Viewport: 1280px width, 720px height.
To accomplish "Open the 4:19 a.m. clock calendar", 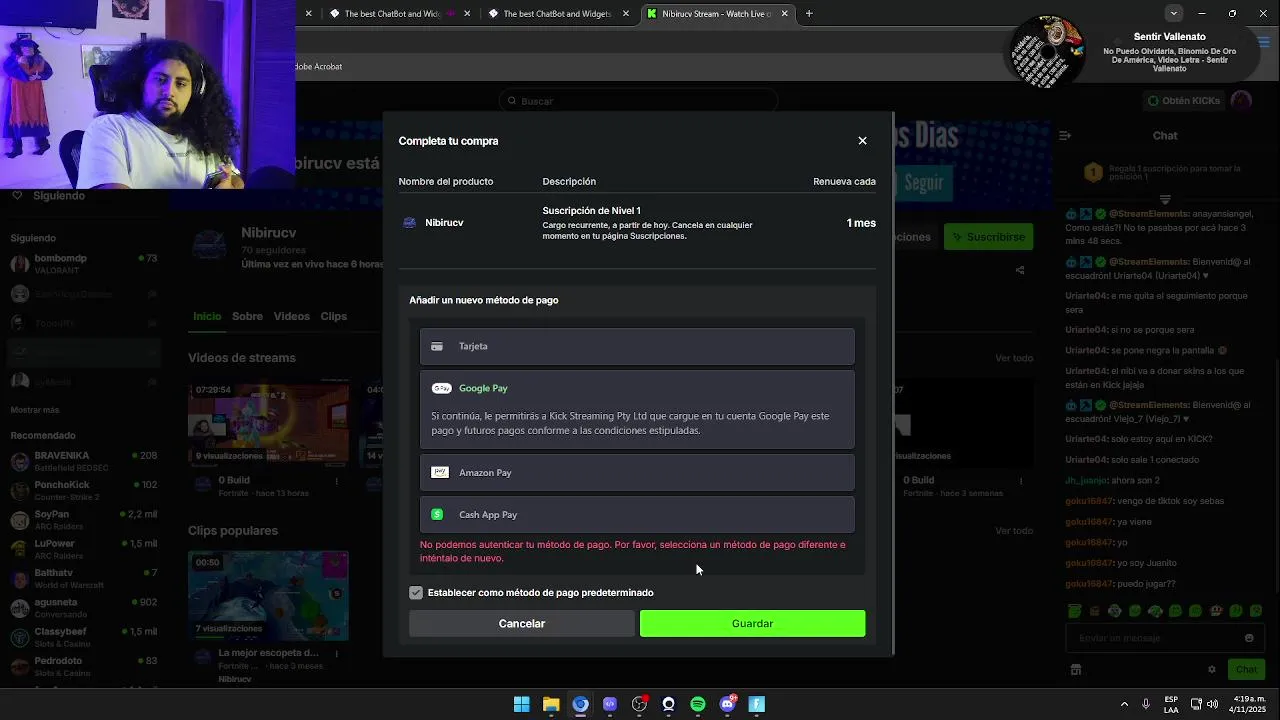I will [1246, 704].
